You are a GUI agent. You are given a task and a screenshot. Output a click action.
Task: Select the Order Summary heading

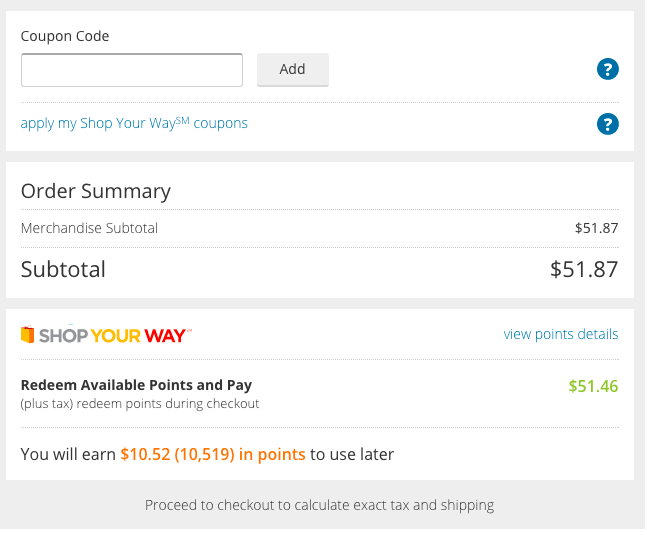tap(96, 191)
